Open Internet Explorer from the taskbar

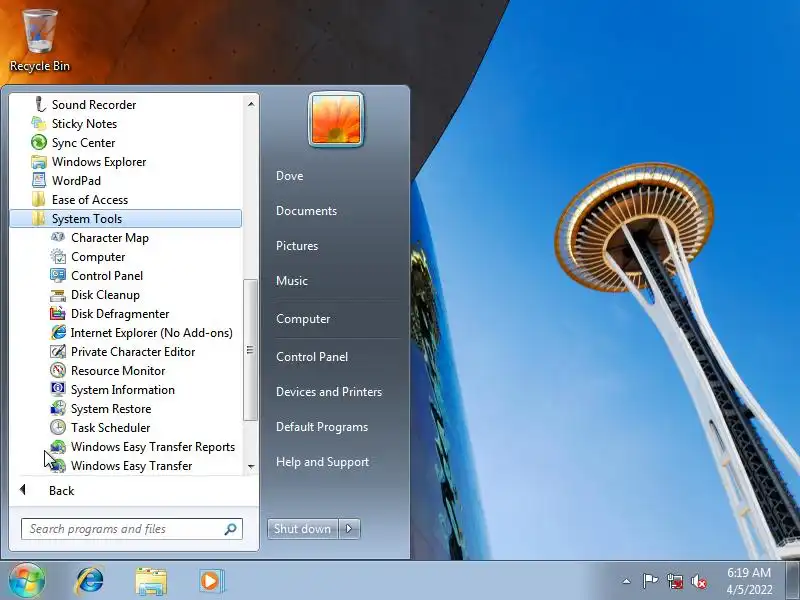tap(89, 581)
